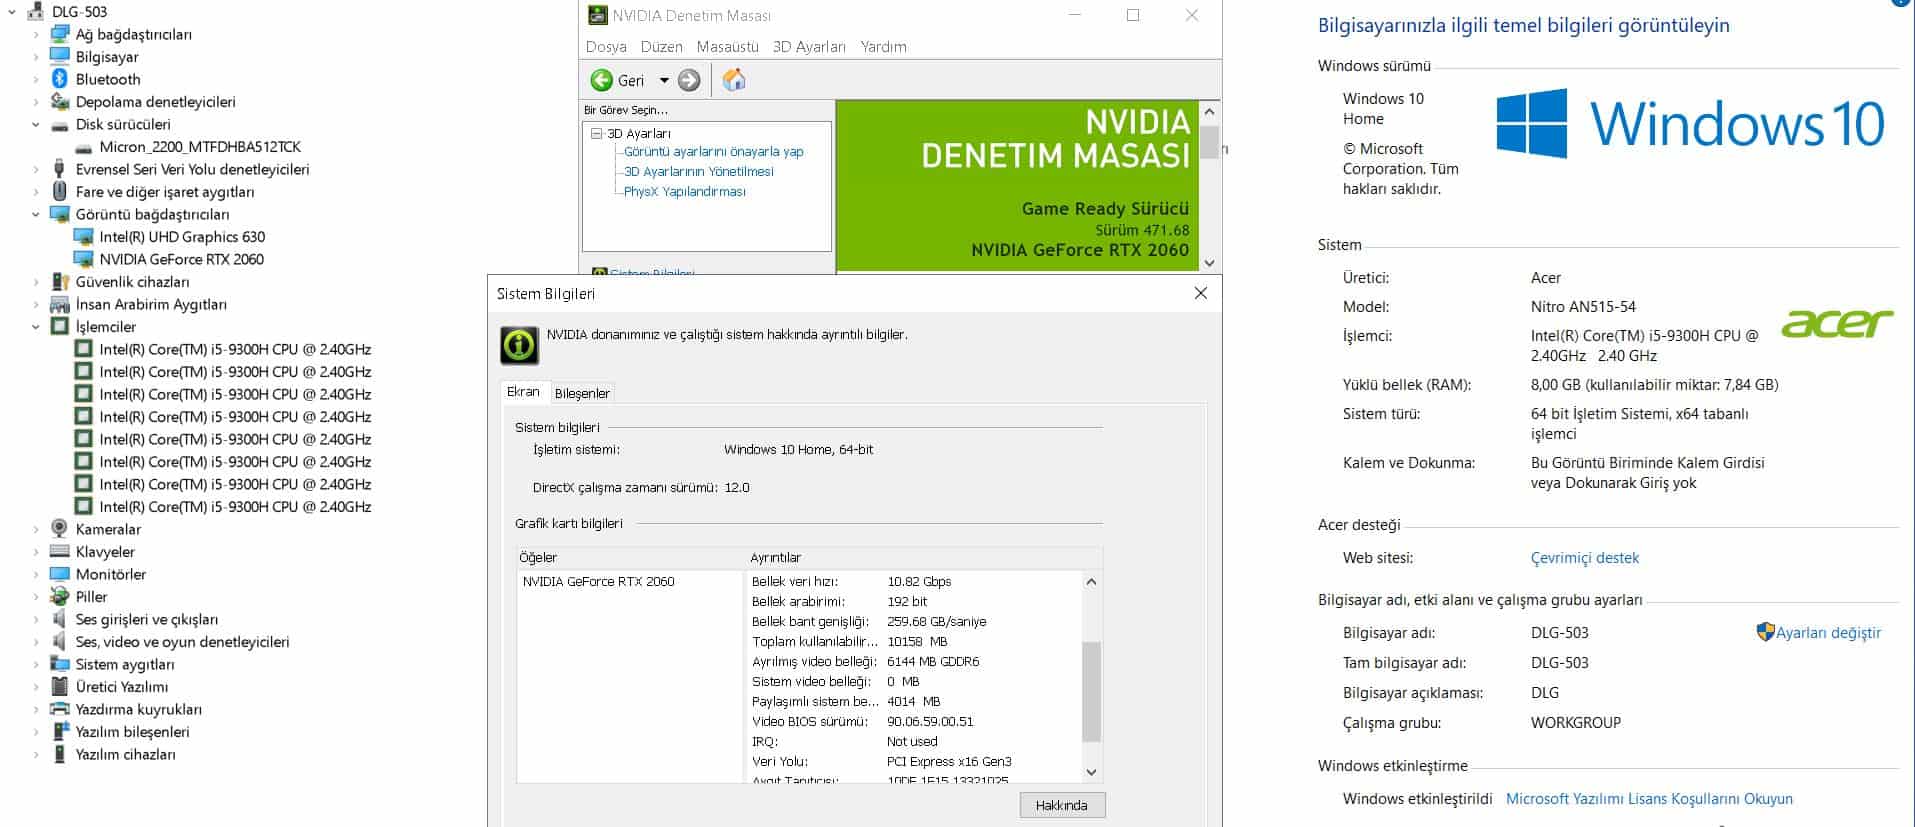
Task: Click the graphics details list scrollbar thumb
Action: tap(1091, 692)
